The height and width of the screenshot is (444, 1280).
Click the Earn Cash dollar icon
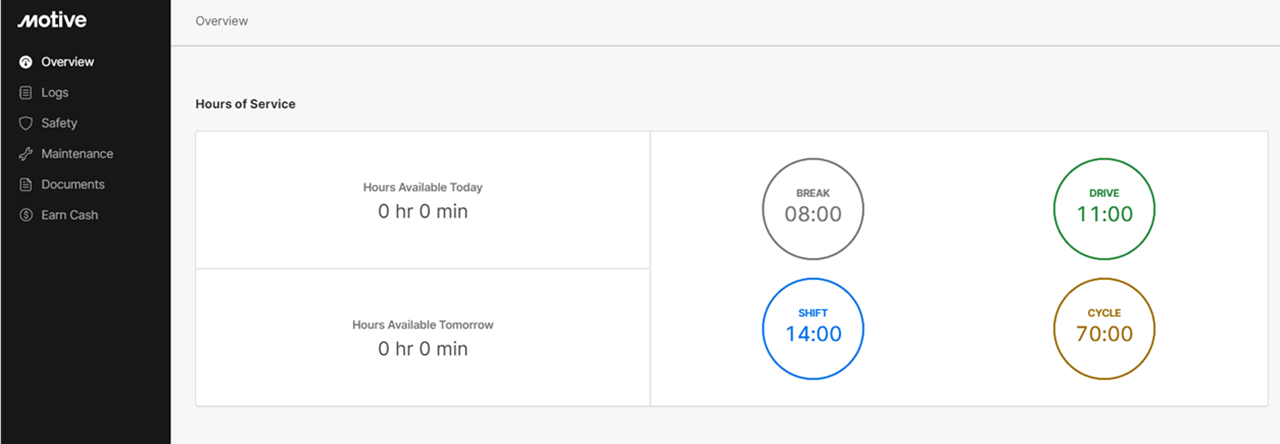(26, 215)
